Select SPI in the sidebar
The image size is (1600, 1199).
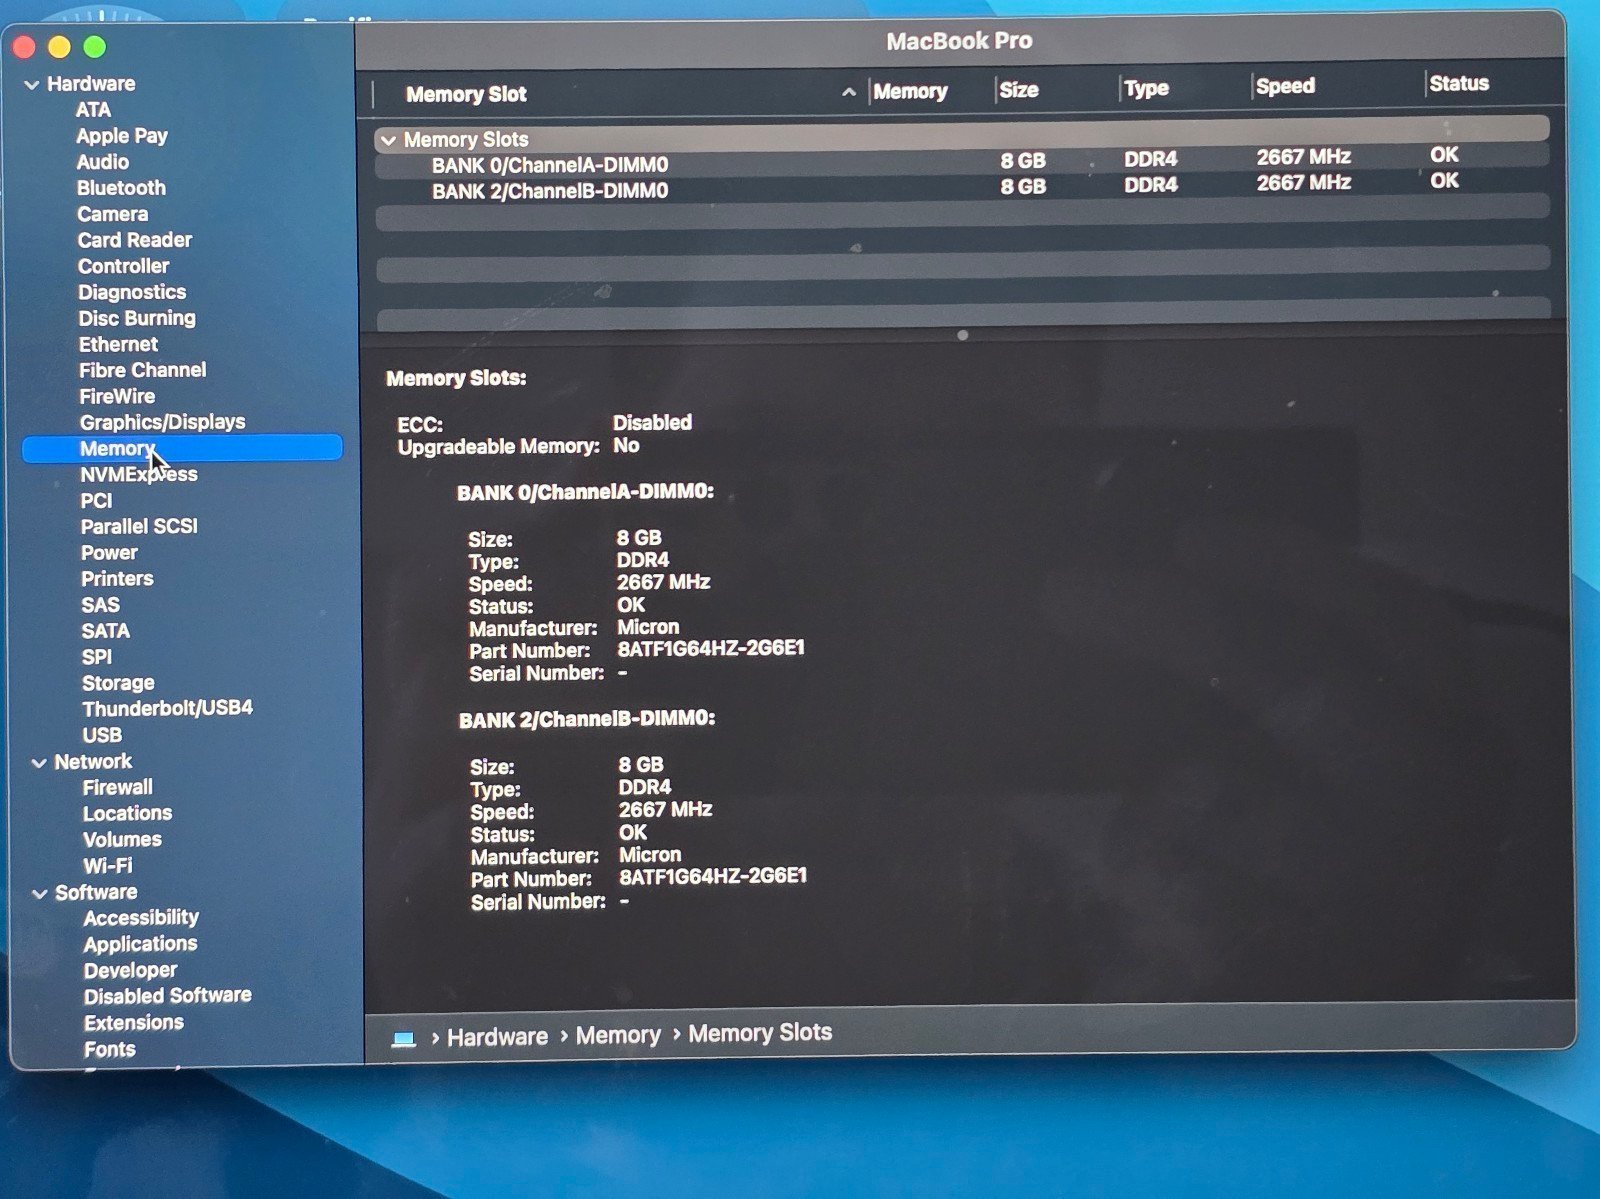(x=96, y=657)
